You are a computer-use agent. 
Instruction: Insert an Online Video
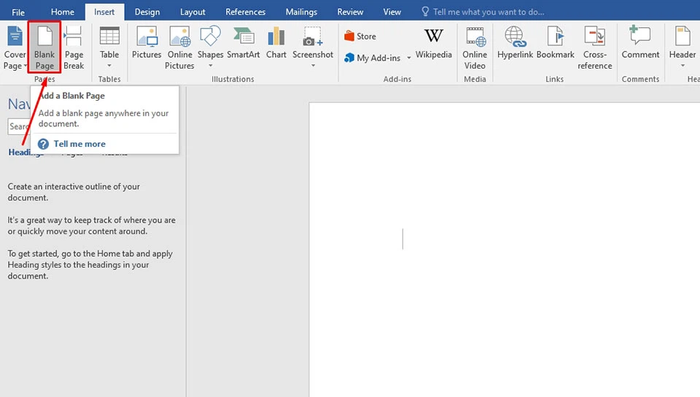[x=475, y=47]
